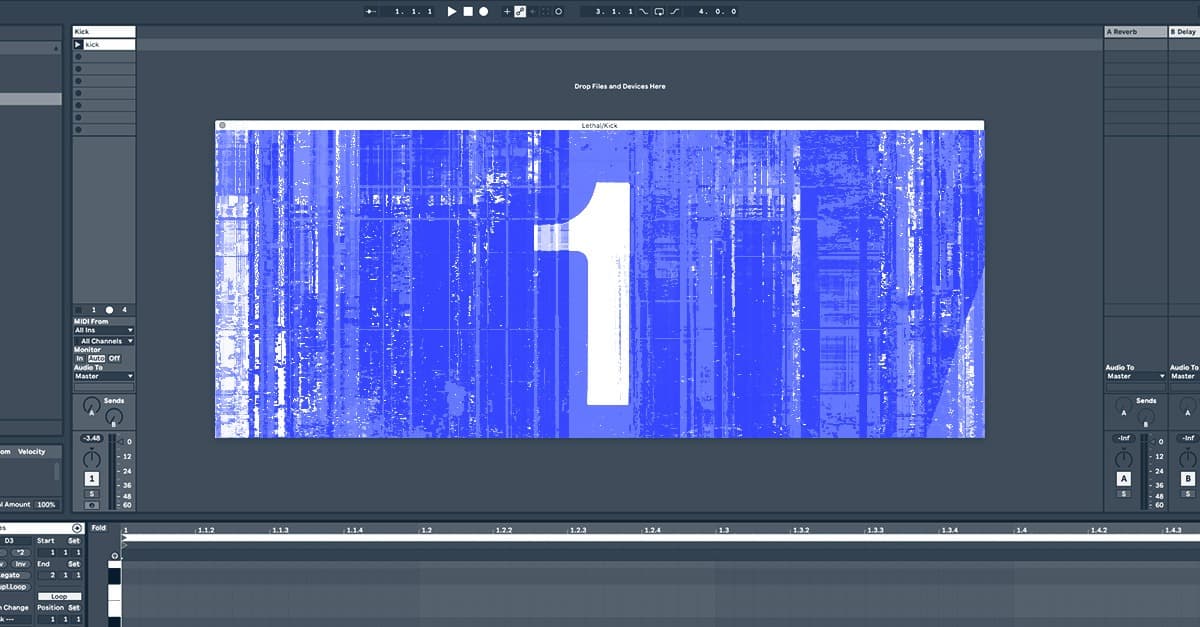Open the Audio To Master dropdown

click(103, 375)
